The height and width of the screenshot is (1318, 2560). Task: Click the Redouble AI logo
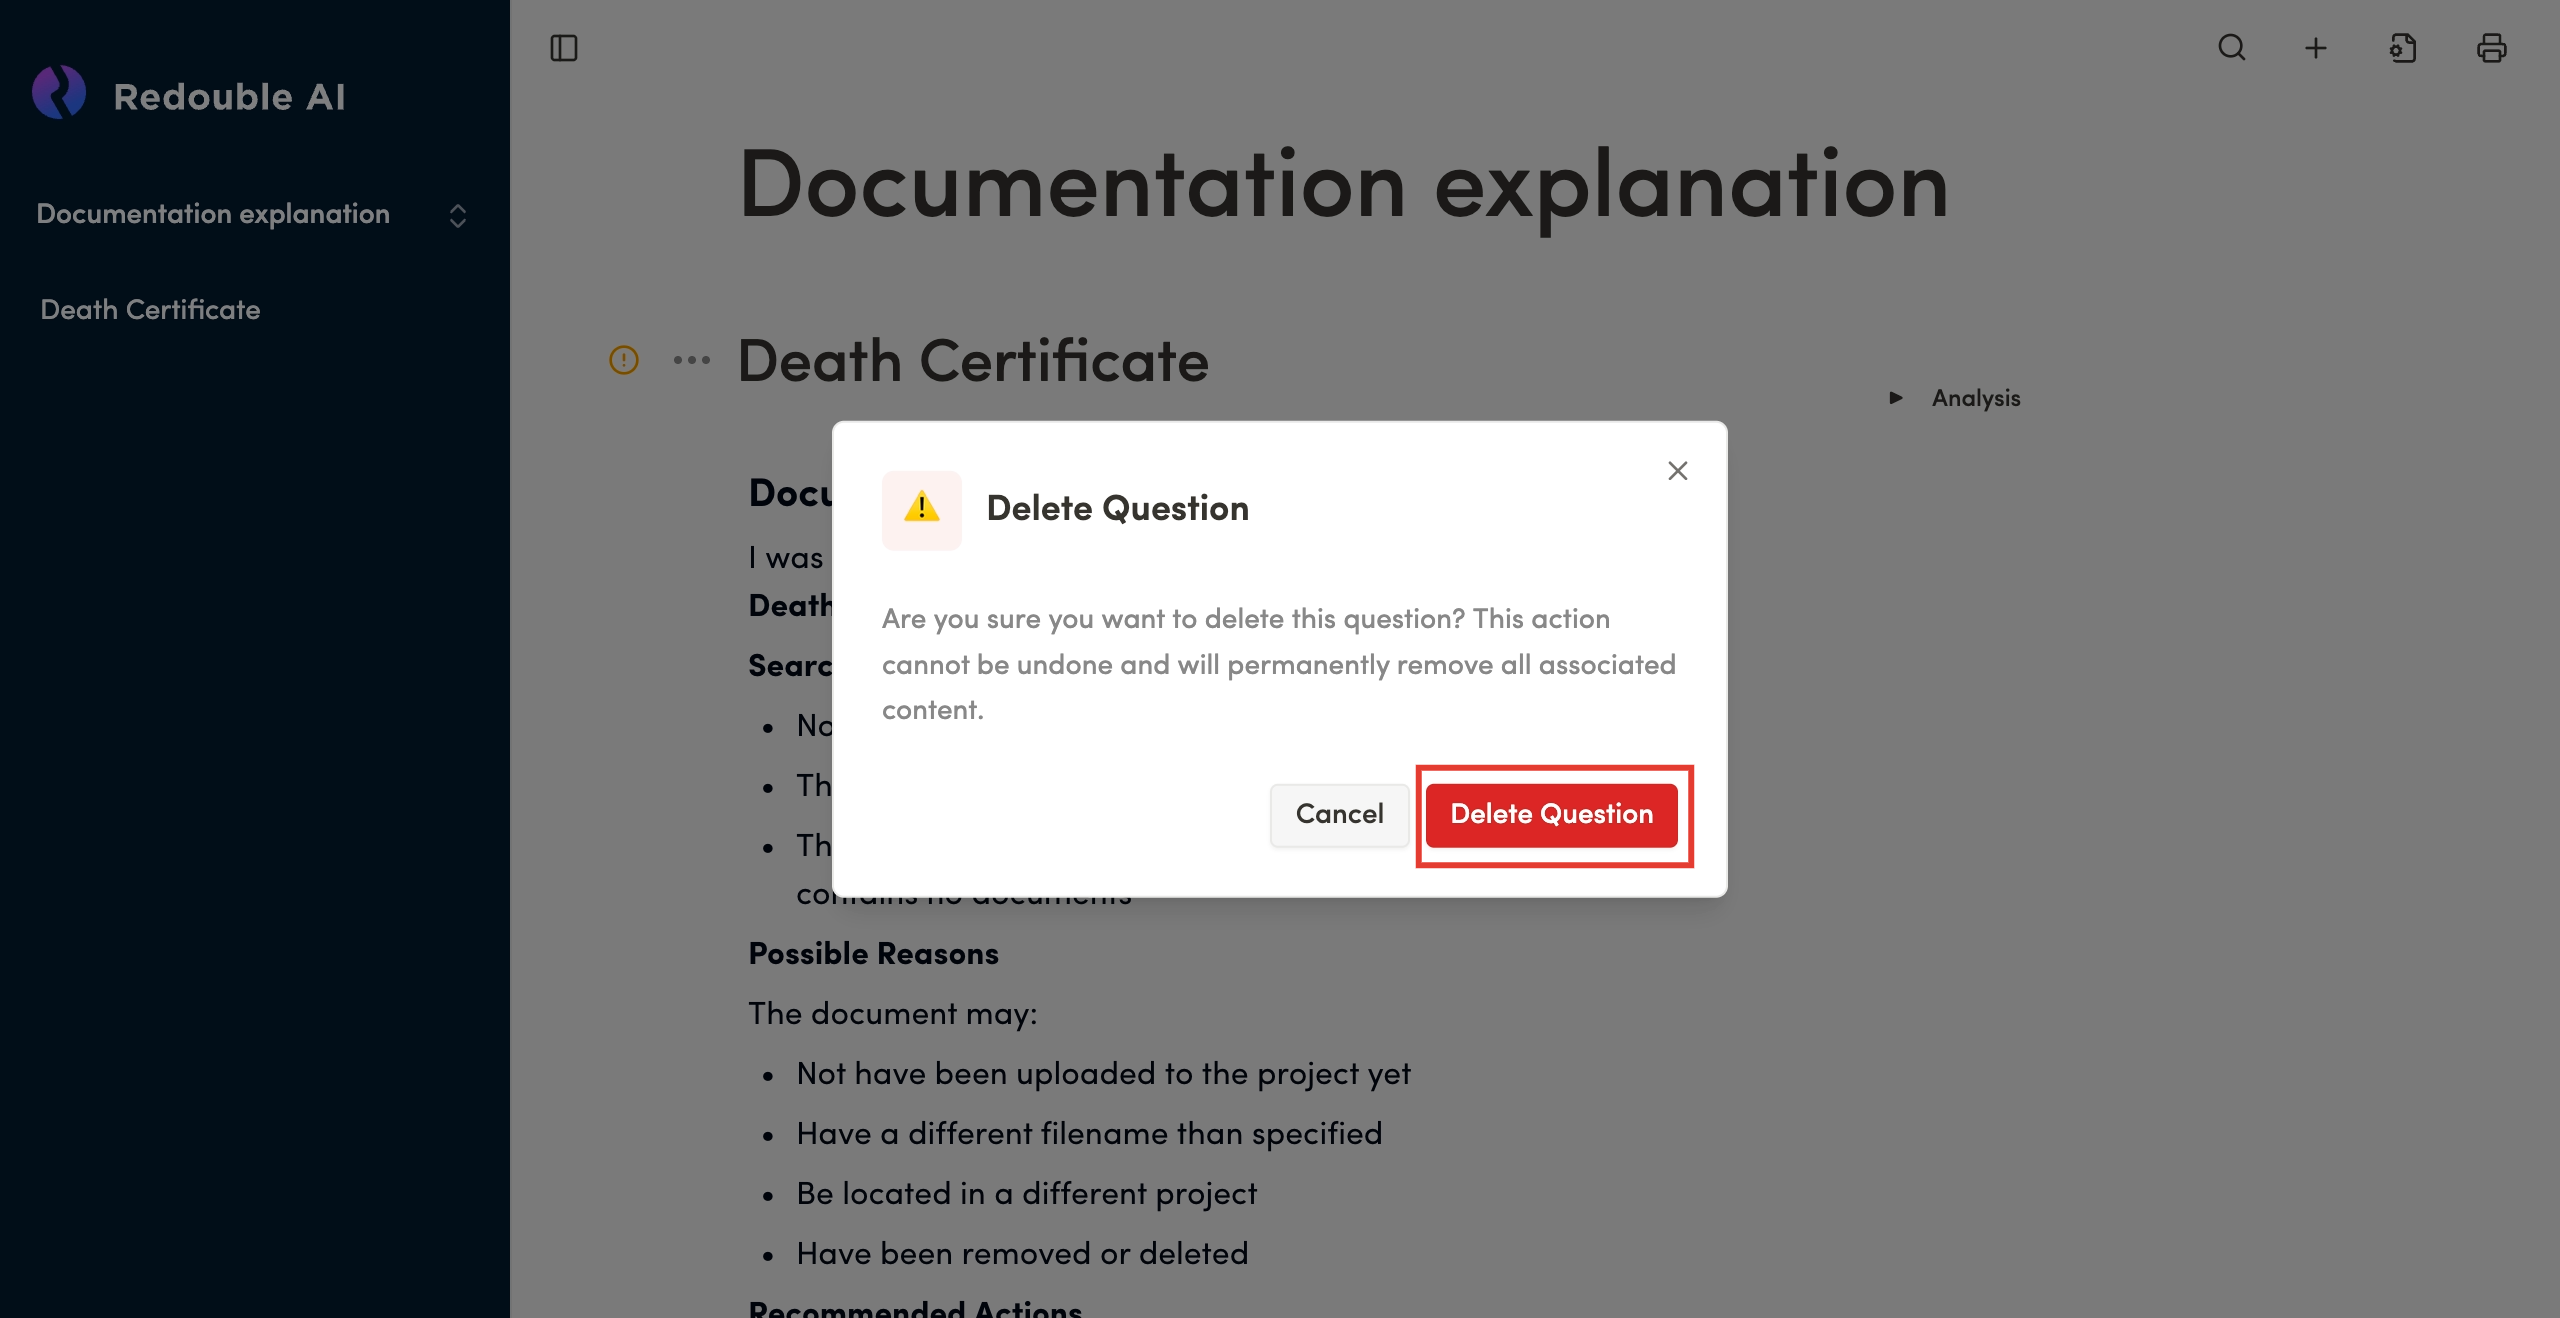coord(60,94)
